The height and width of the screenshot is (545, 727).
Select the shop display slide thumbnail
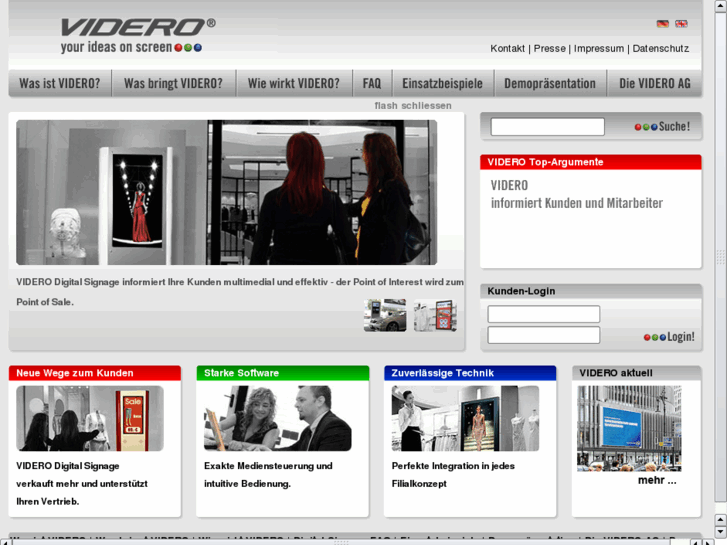[x=435, y=315]
